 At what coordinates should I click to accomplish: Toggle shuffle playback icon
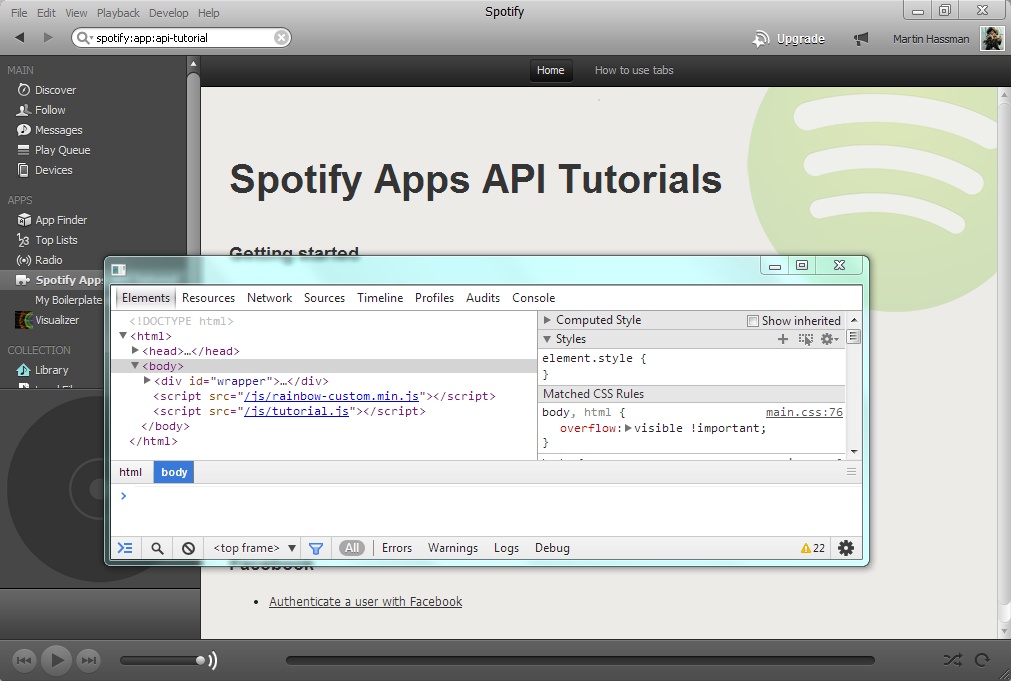952,660
